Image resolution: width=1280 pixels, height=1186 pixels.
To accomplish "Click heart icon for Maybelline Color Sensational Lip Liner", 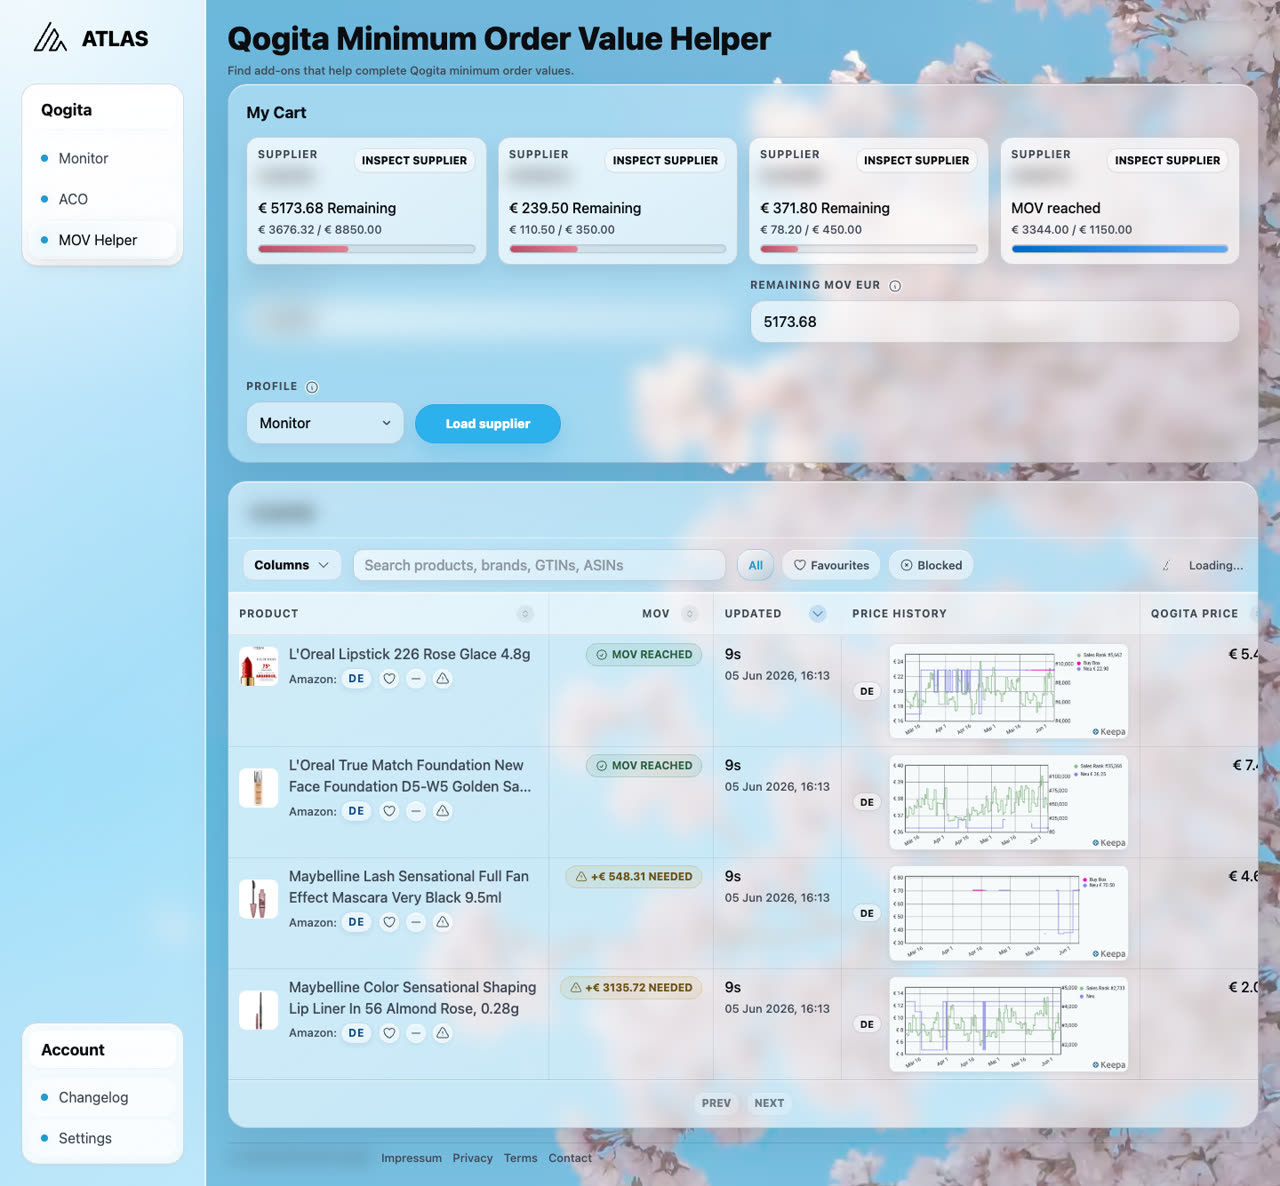I will 390,1033.
